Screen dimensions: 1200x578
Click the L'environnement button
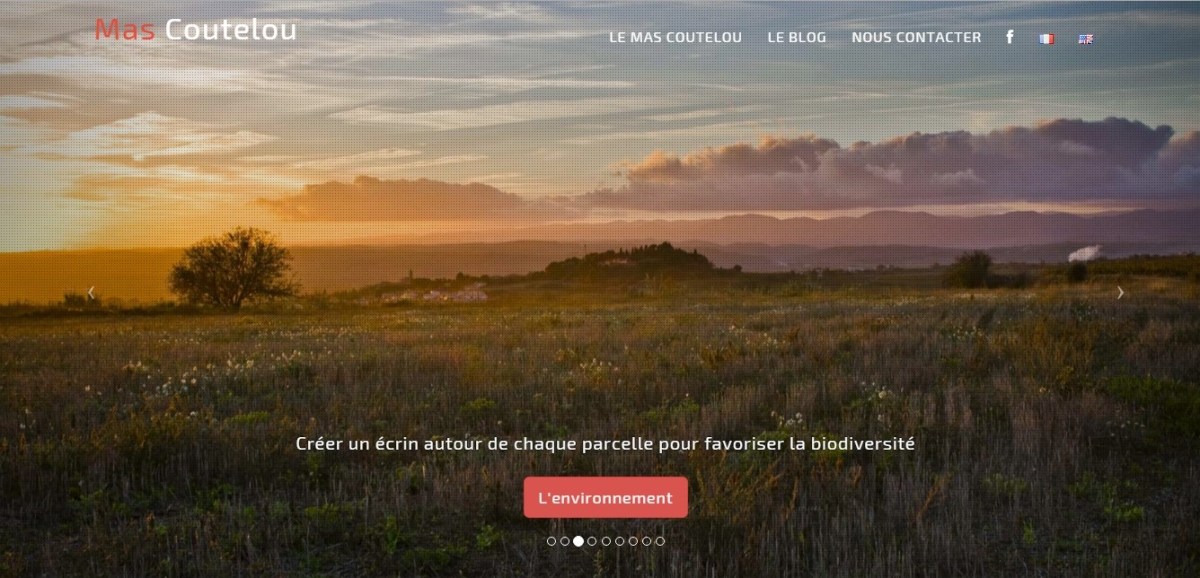coord(606,498)
